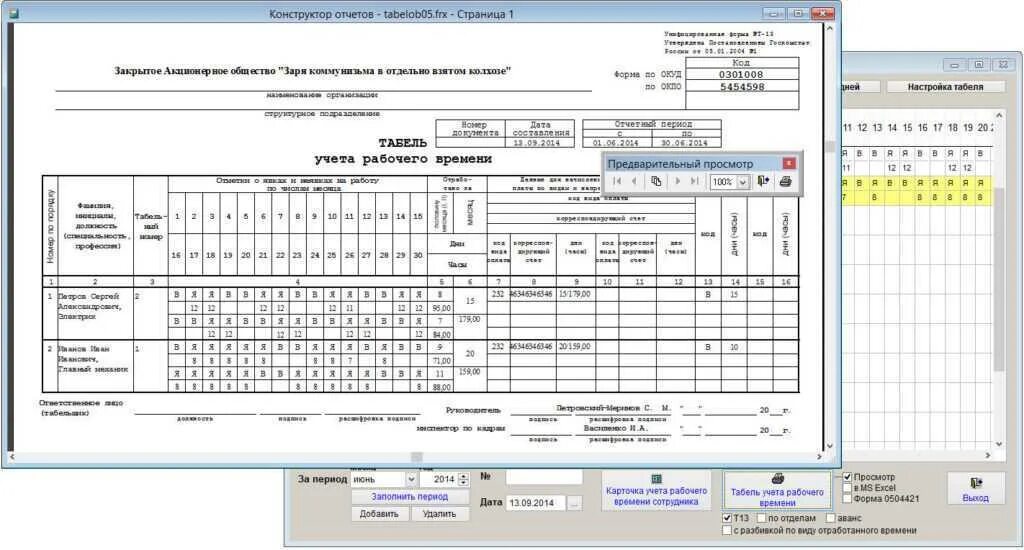The height and width of the screenshot is (550, 1024).
Task: Toggle the Просмотр checkbox
Action: coord(848,477)
